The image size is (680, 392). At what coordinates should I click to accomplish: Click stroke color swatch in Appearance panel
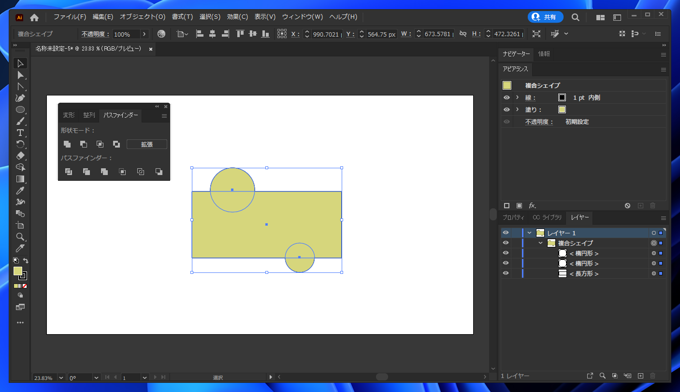tap(562, 98)
